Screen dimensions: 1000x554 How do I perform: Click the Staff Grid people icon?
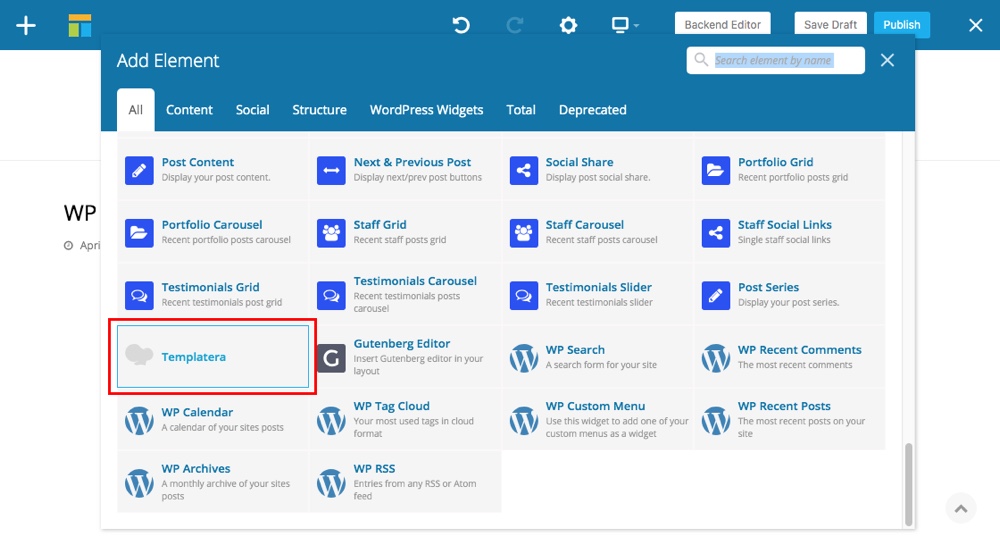click(x=331, y=233)
